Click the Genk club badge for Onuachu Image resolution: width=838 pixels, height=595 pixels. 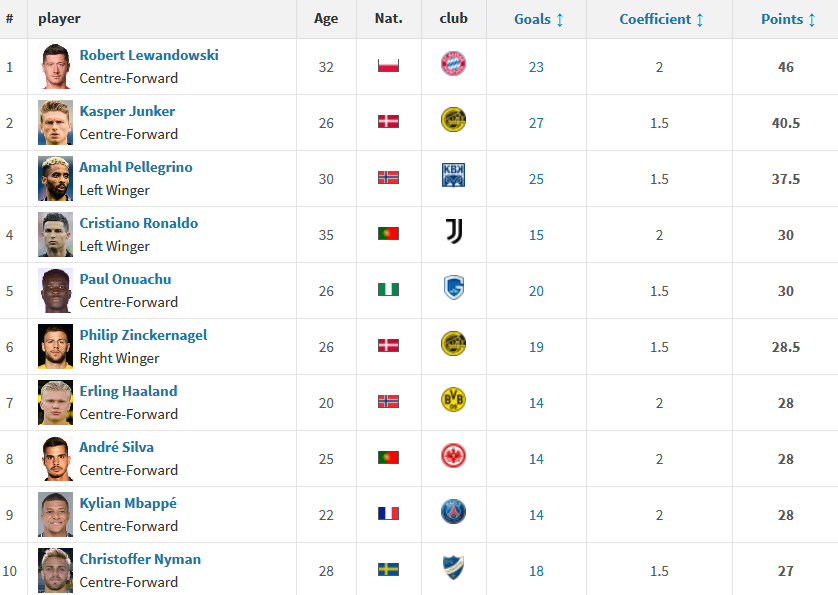pyautogui.click(x=454, y=288)
